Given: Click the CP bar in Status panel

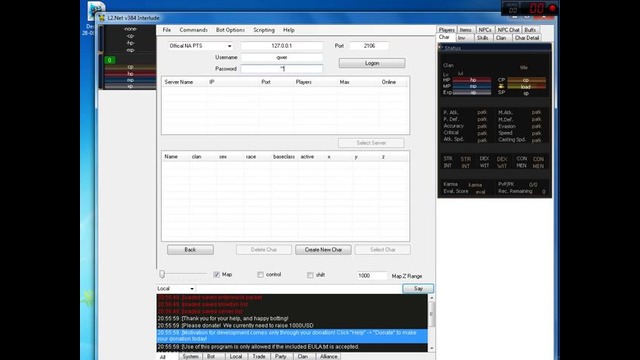Looking at the screenshot, I should tap(526, 80).
